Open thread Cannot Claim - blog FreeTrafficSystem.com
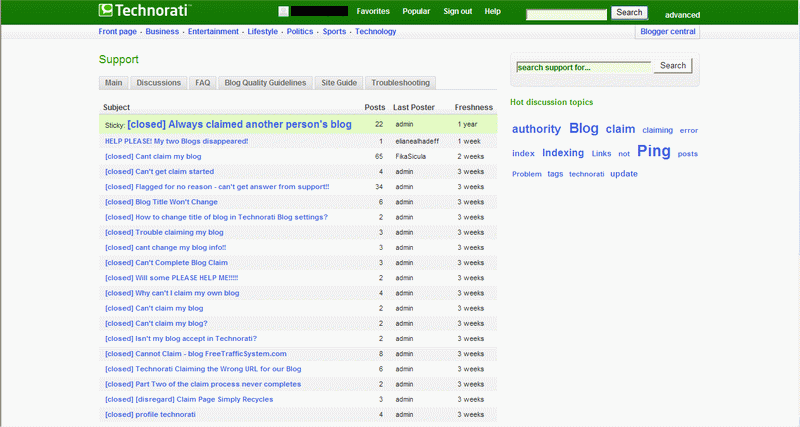 tap(195, 354)
